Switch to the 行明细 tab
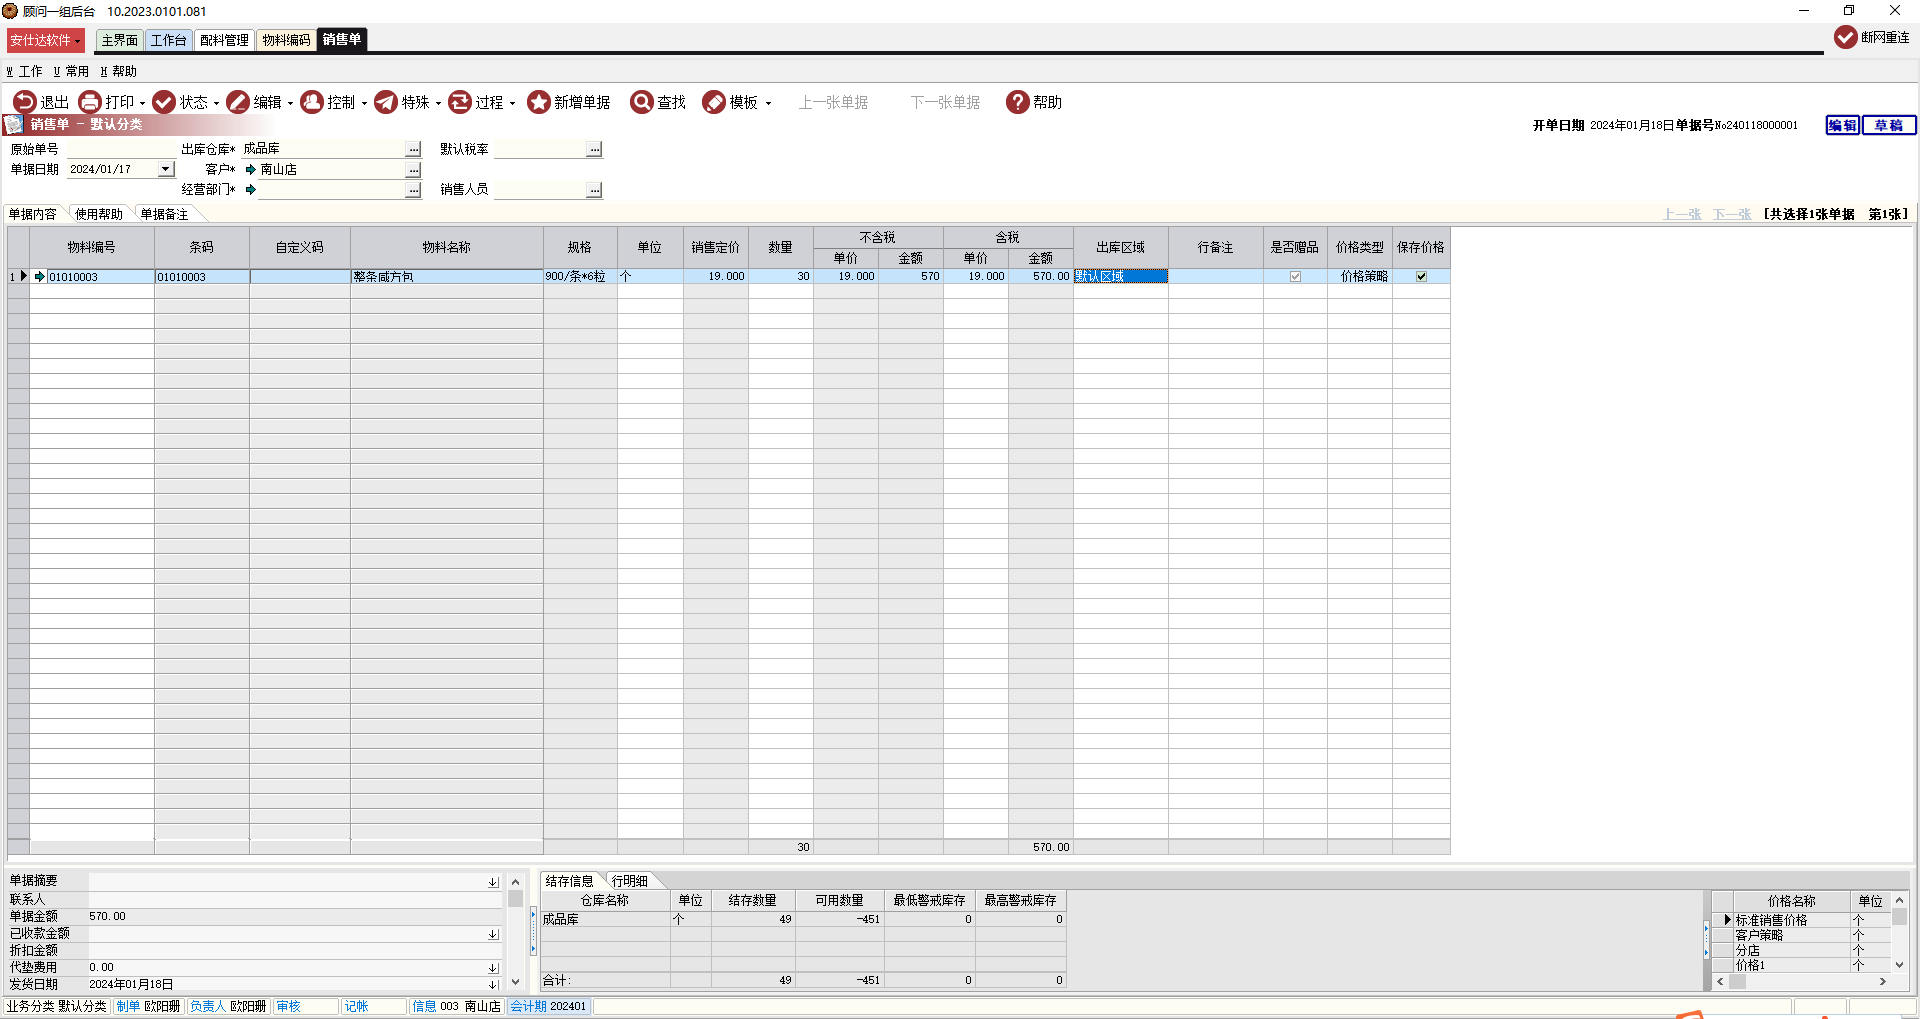Image resolution: width=1920 pixels, height=1019 pixels. (x=630, y=881)
